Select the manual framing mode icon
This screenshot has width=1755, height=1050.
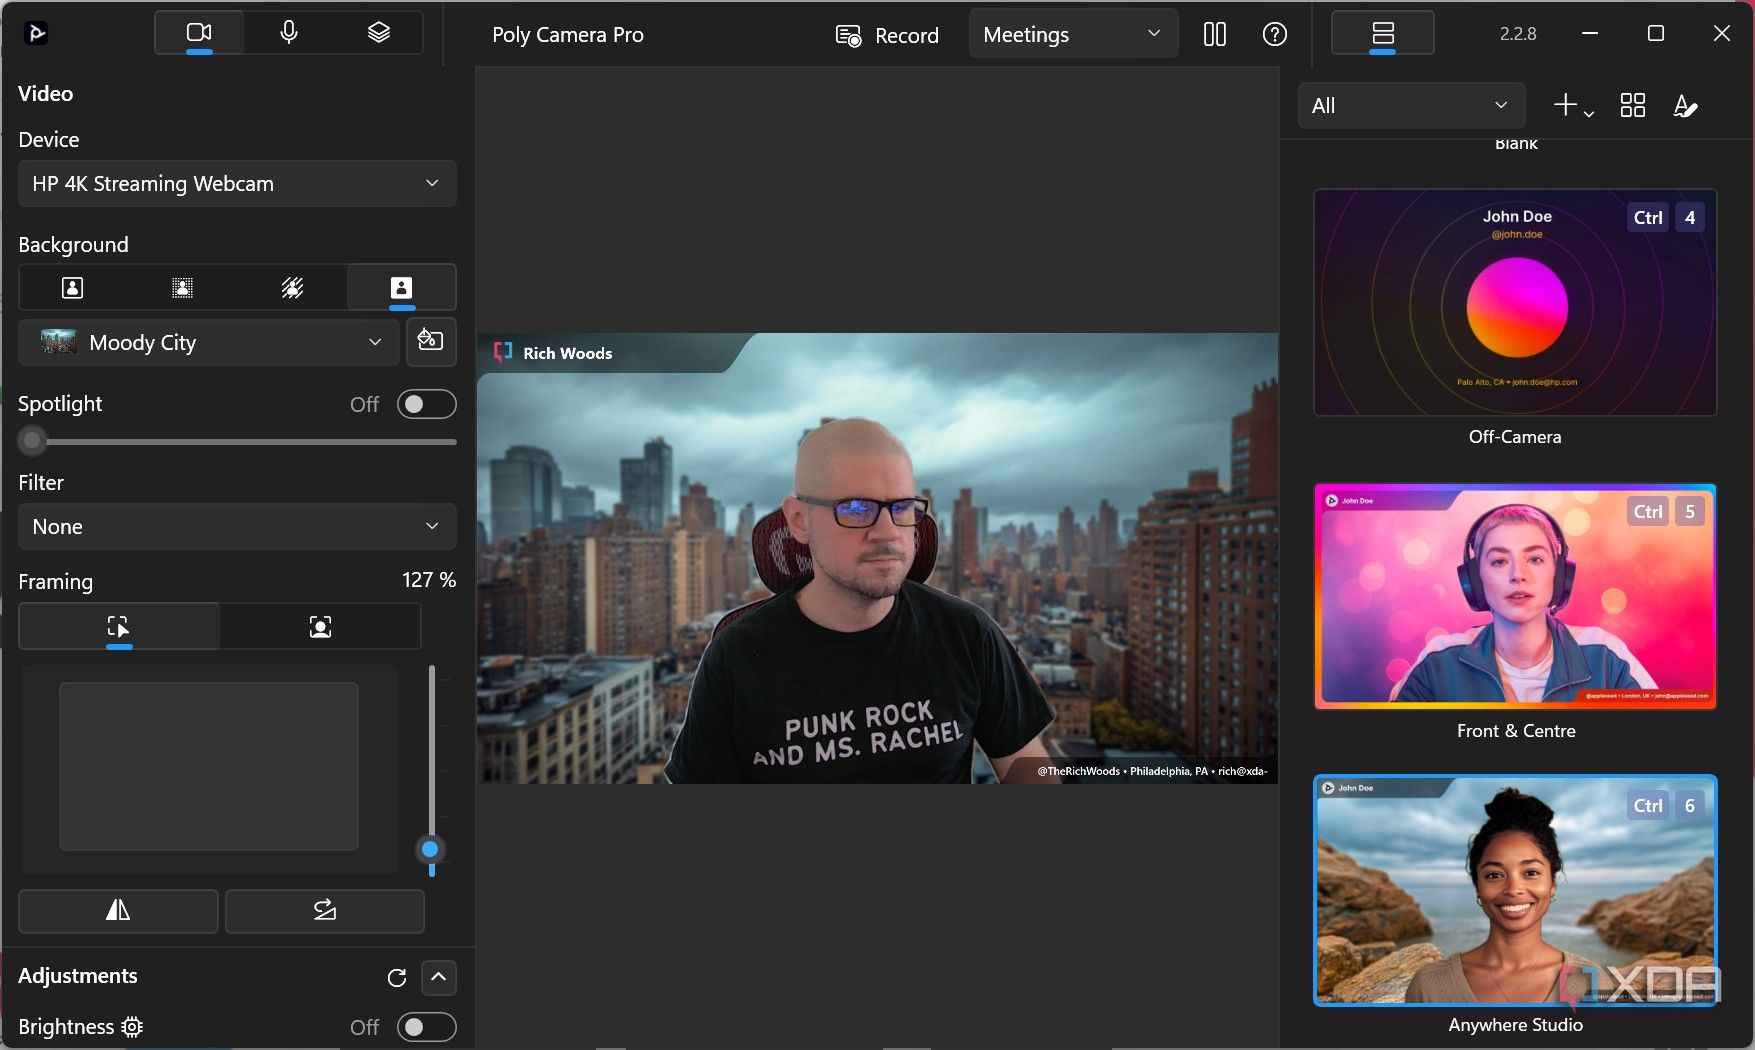(119, 627)
